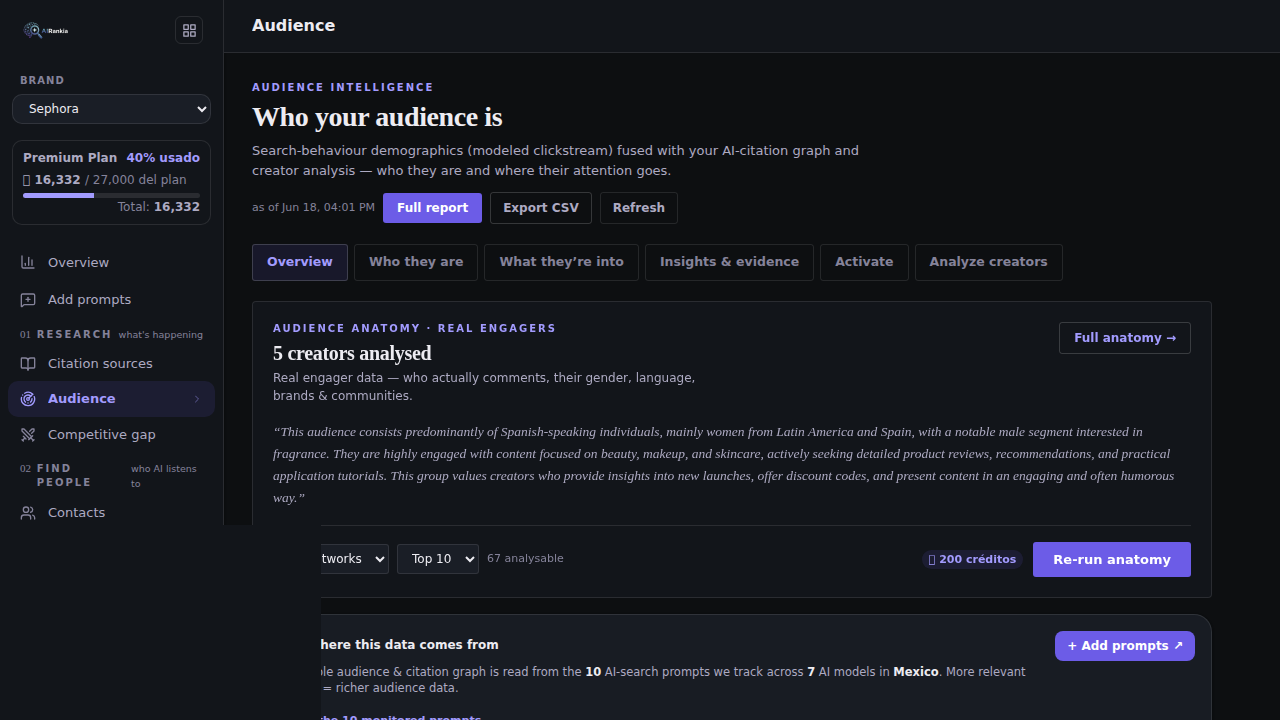
Task: Expand the Audience sidebar chevron
Action: (197, 399)
